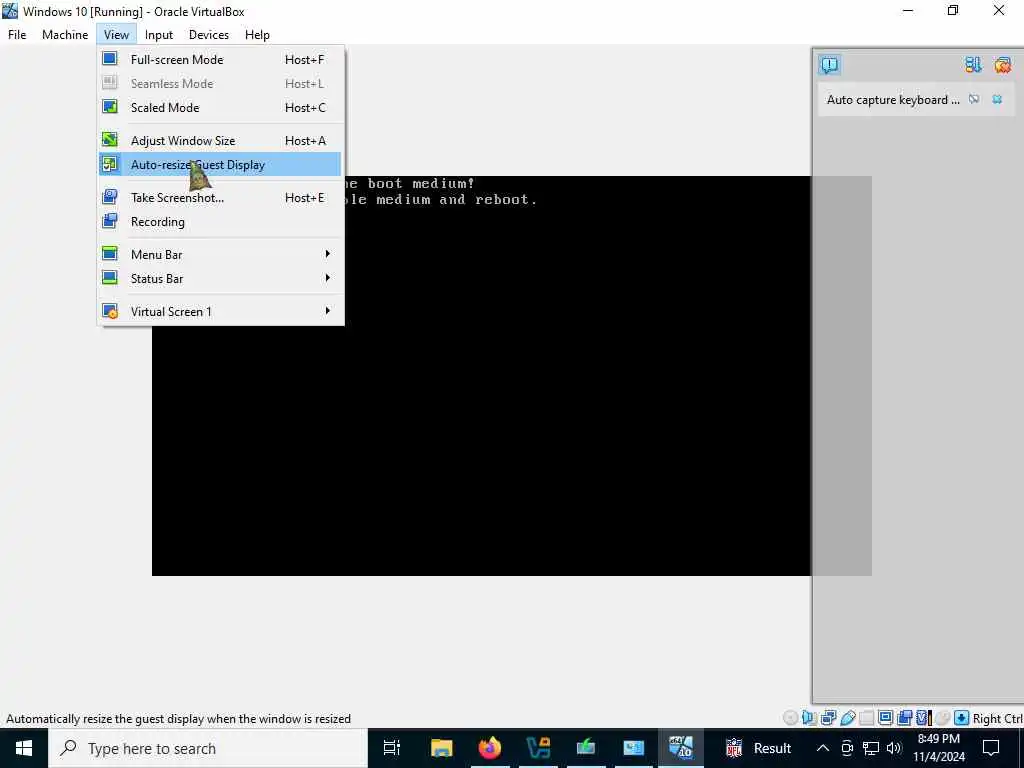Click the delete all notifications icon
This screenshot has height=768, width=1024.
(1002, 65)
